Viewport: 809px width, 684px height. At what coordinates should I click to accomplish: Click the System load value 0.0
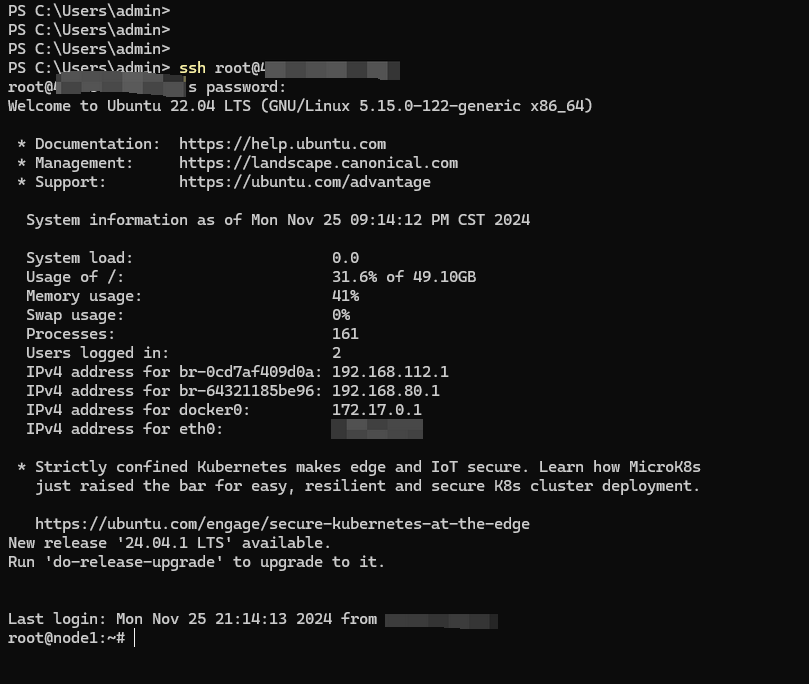click(x=345, y=258)
